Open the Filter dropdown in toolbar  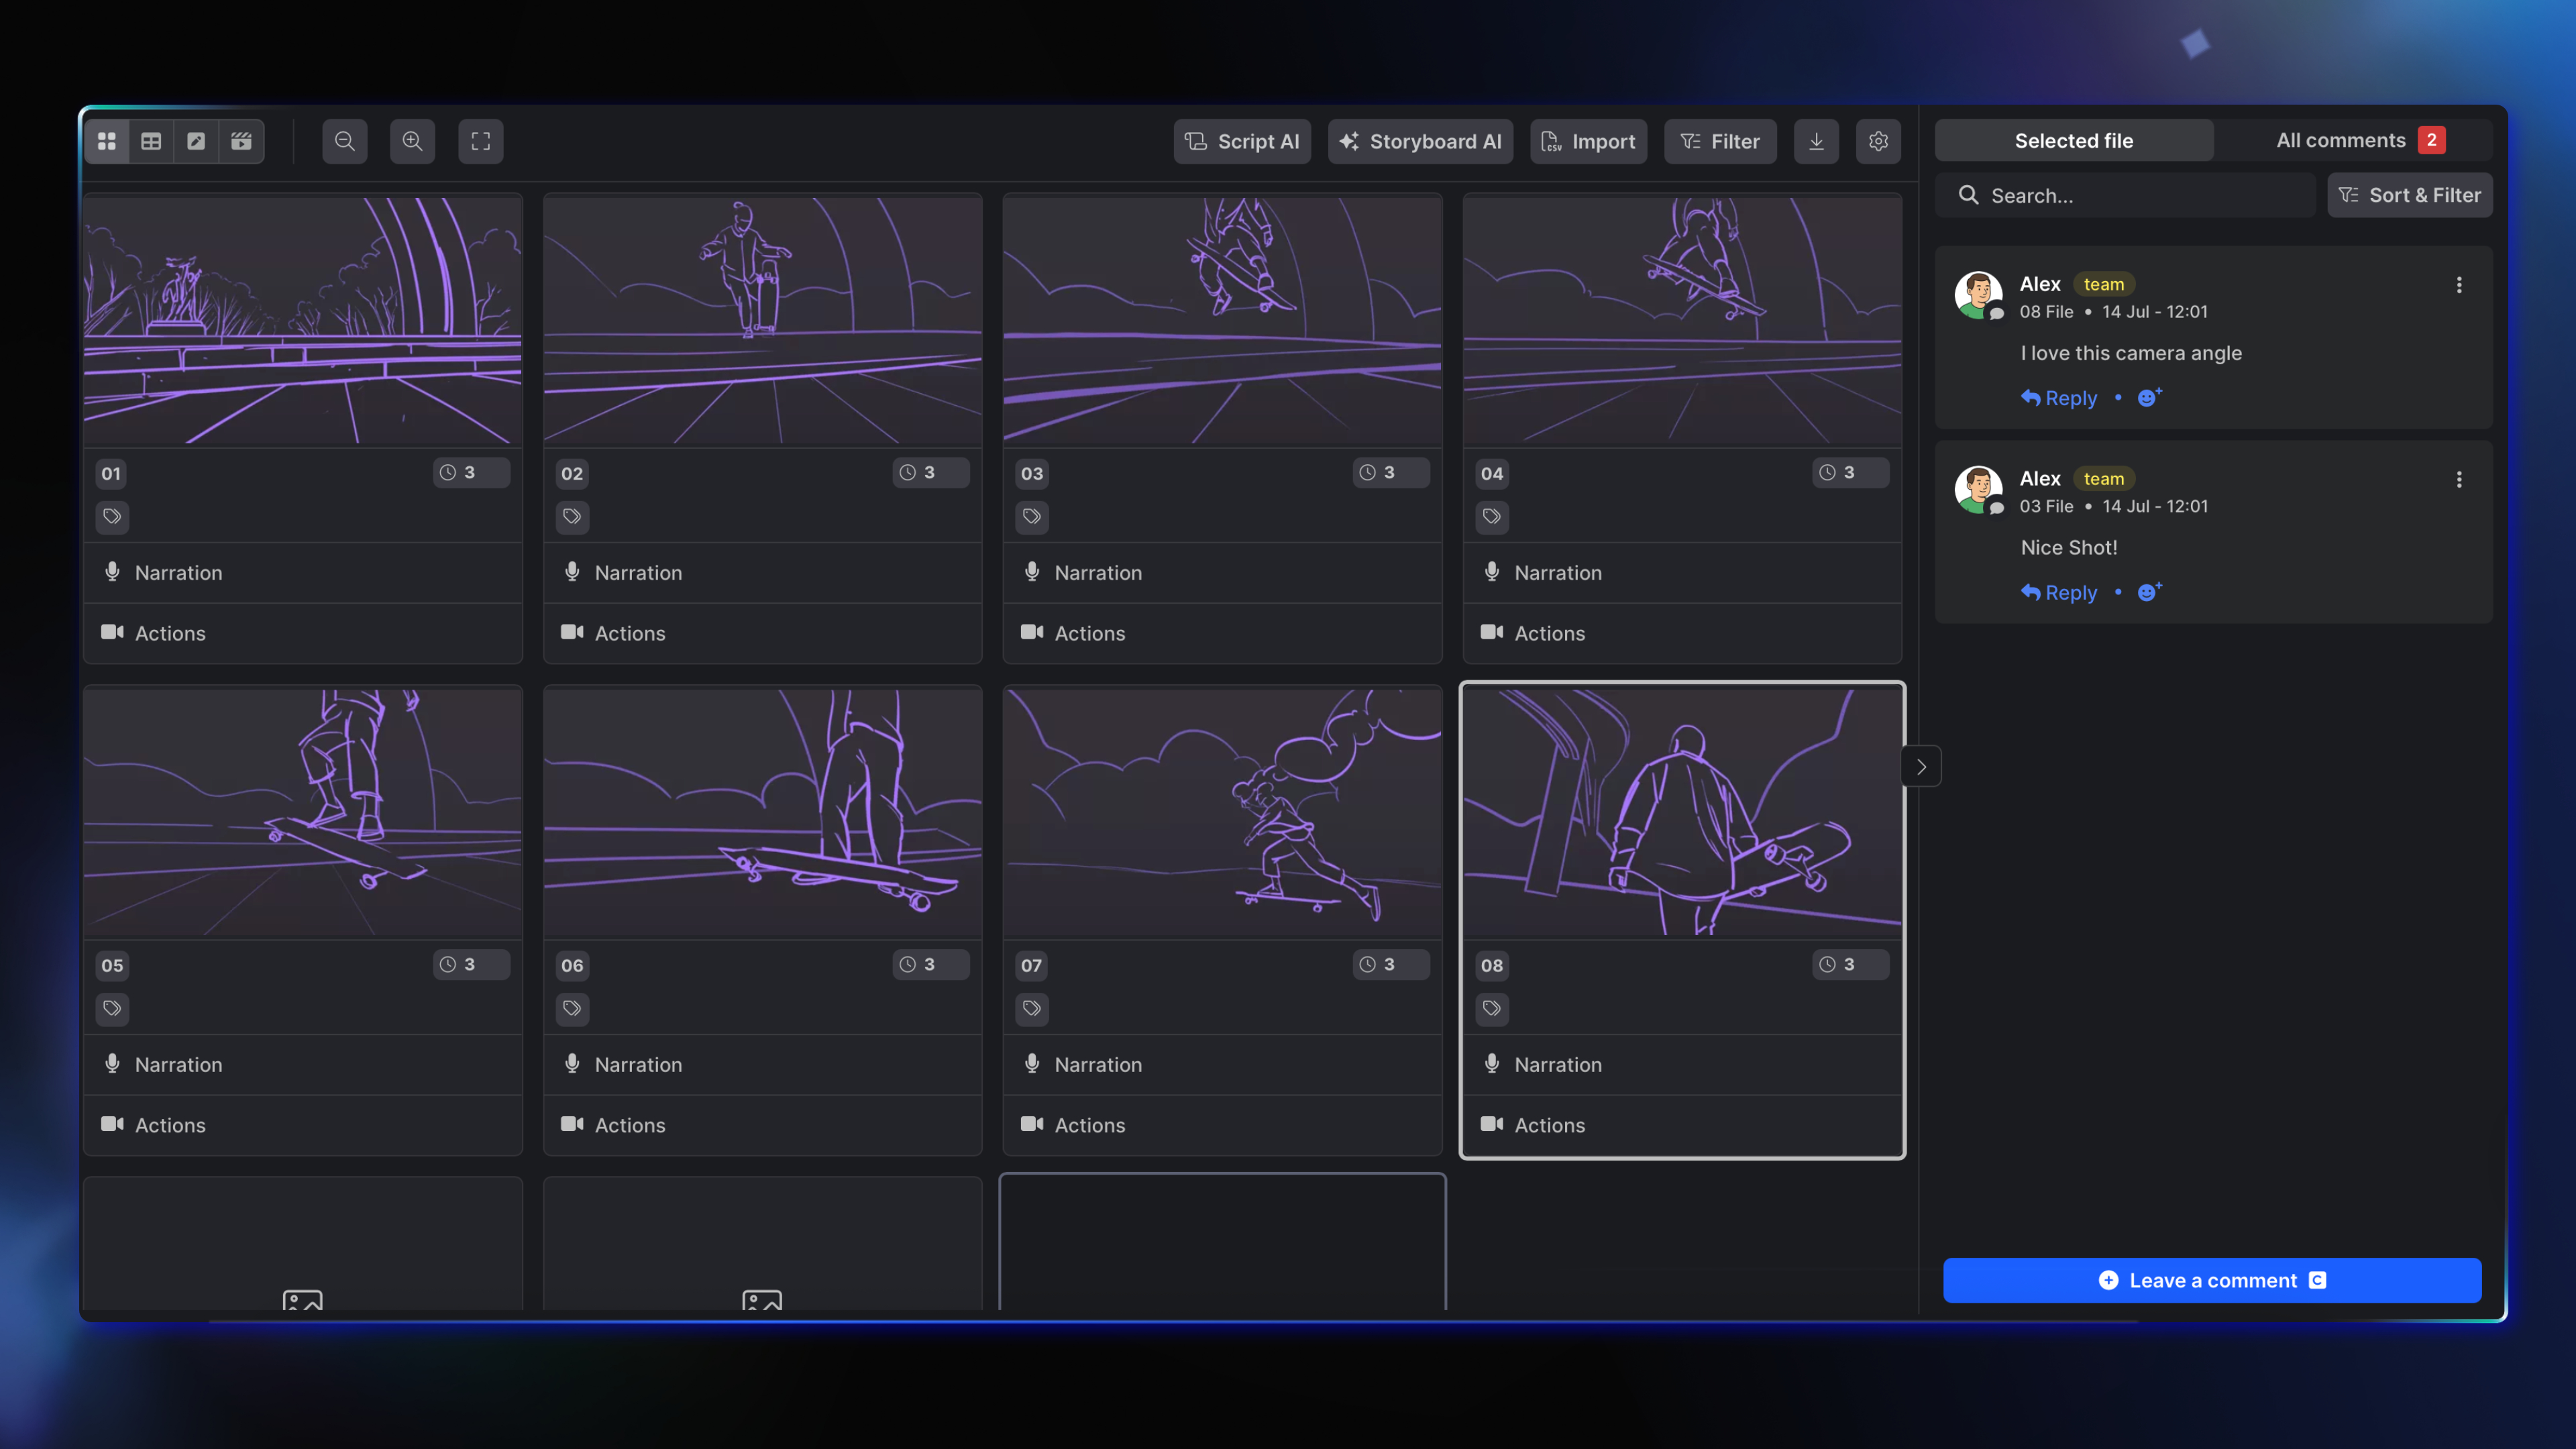1720,141
